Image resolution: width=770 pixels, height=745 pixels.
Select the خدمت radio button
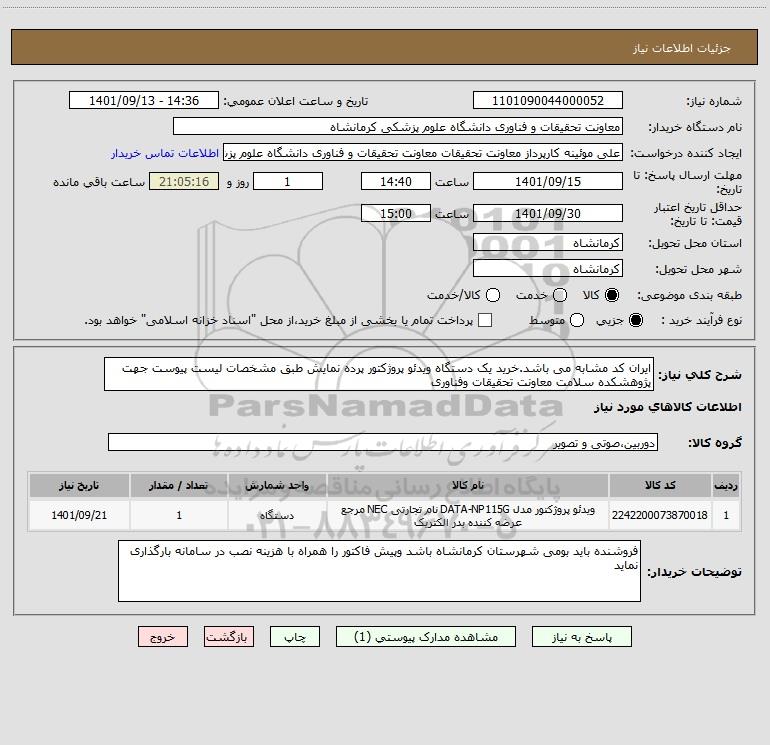tap(560, 295)
